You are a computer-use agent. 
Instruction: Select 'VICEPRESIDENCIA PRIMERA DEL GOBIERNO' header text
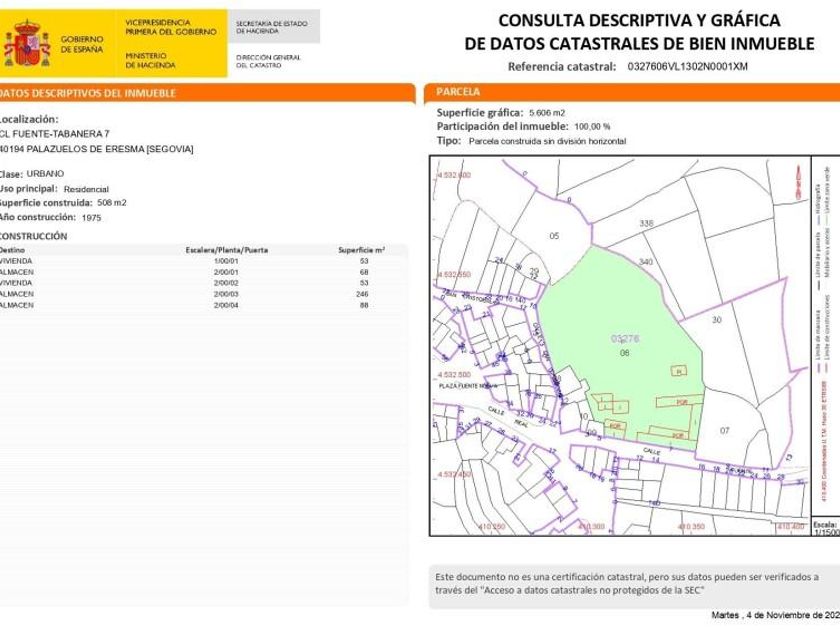click(x=170, y=27)
